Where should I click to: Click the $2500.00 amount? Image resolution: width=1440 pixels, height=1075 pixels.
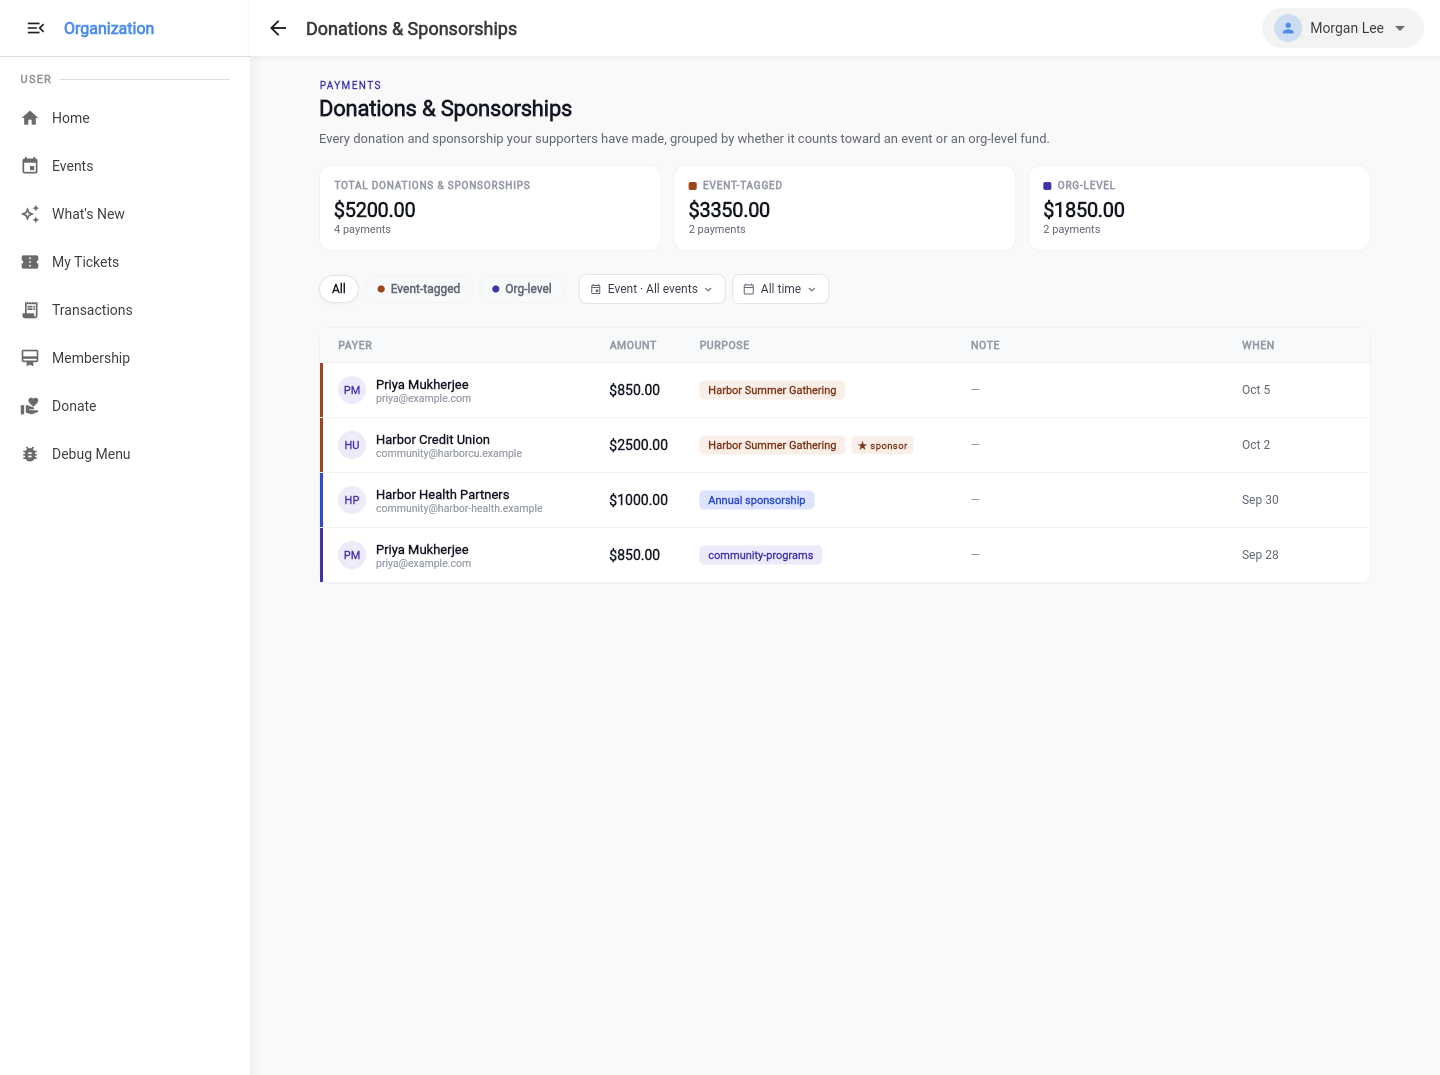click(x=638, y=445)
